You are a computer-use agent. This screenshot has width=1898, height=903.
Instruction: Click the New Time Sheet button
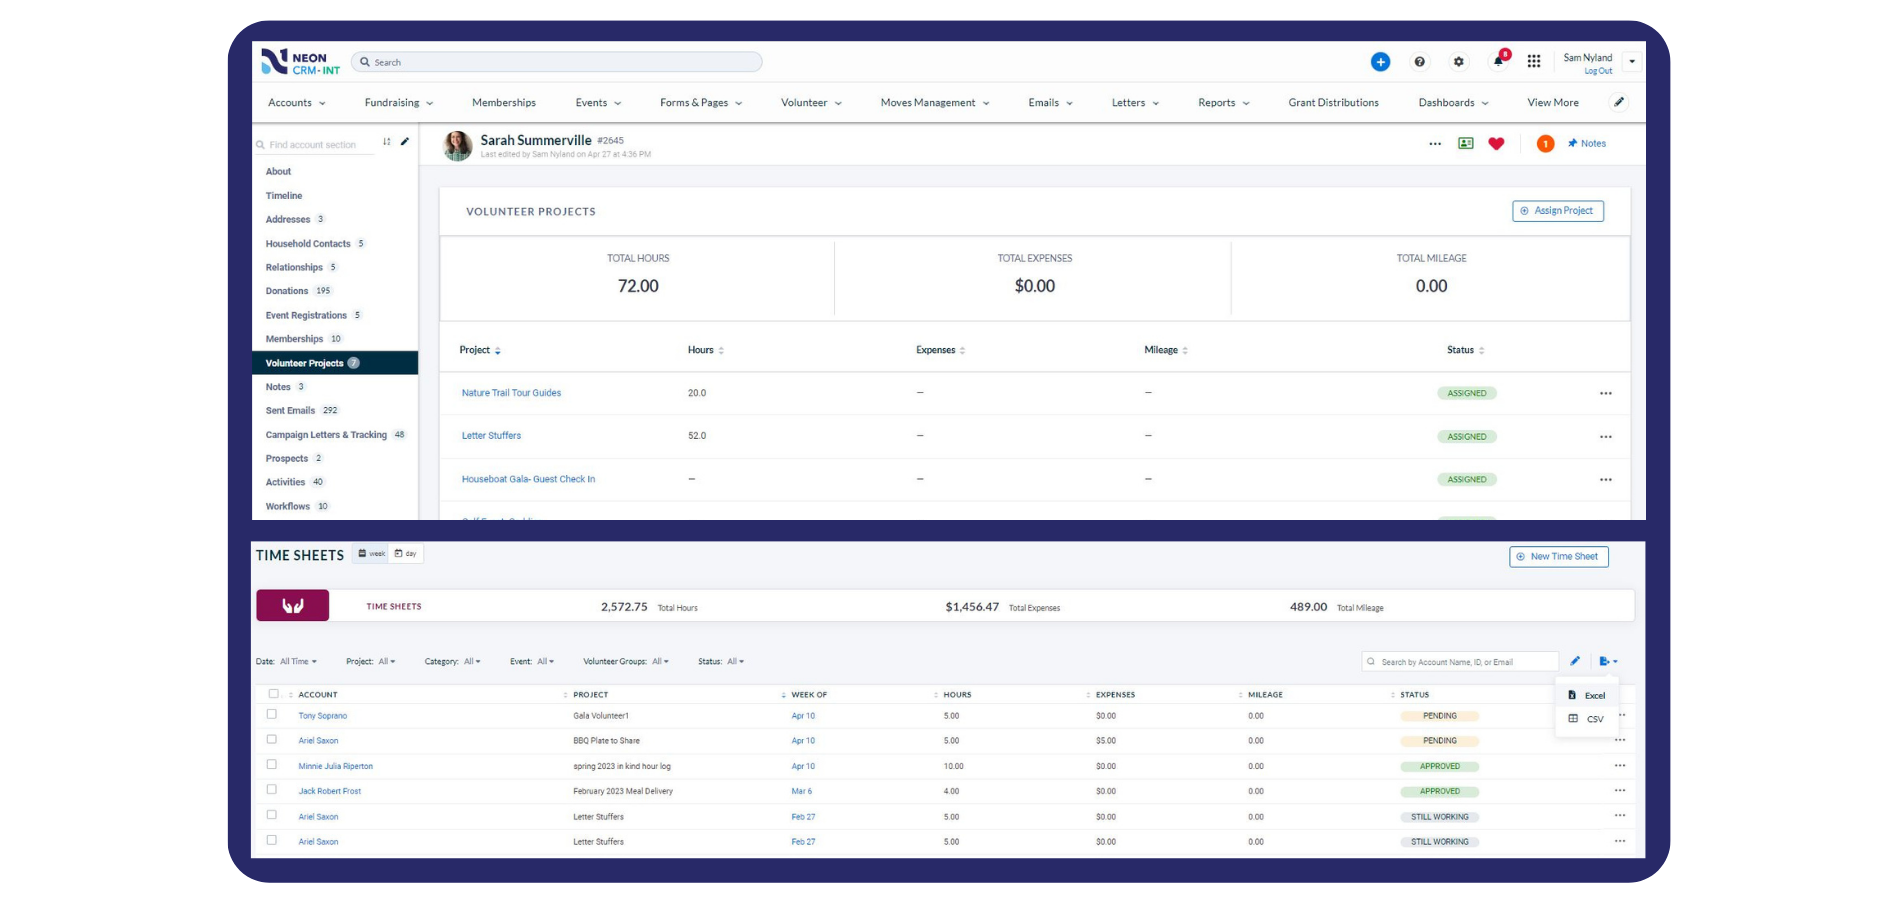click(1558, 556)
